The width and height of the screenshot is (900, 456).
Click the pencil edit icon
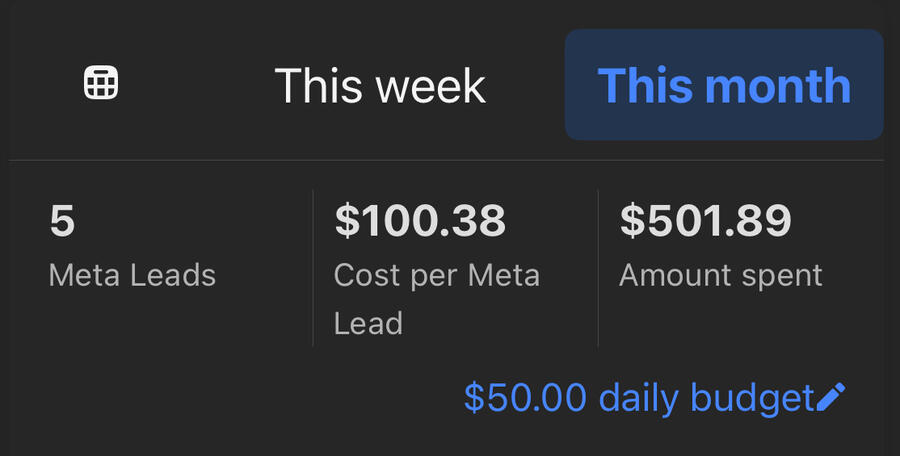[x=831, y=397]
